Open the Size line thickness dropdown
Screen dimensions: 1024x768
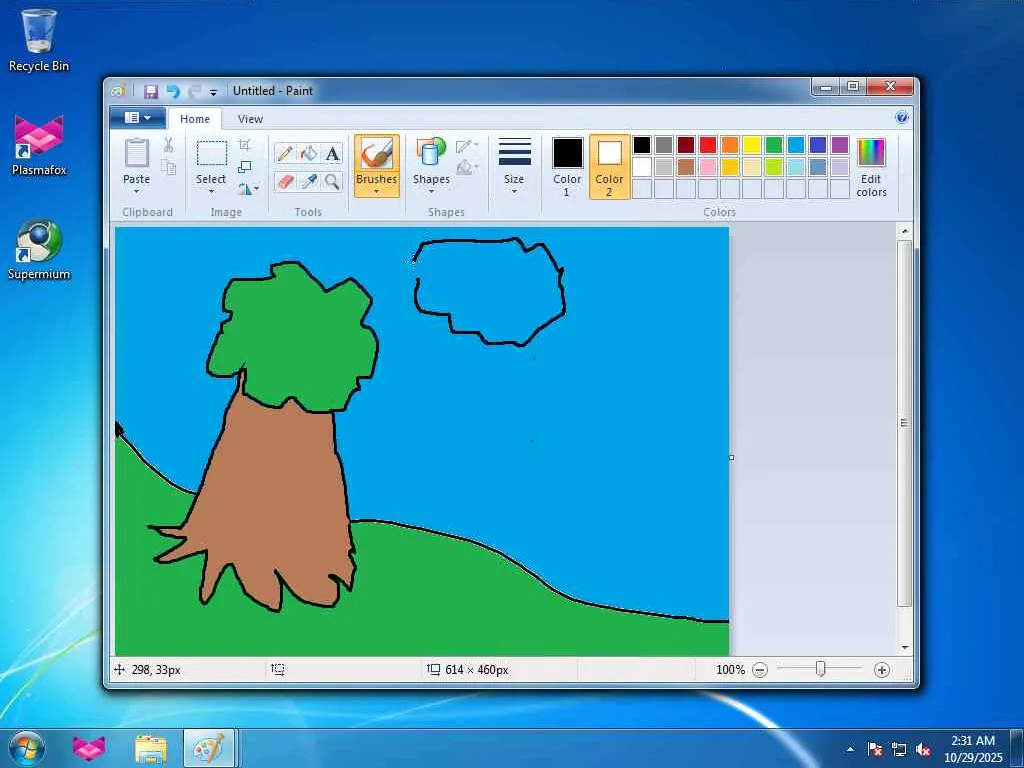(x=514, y=166)
